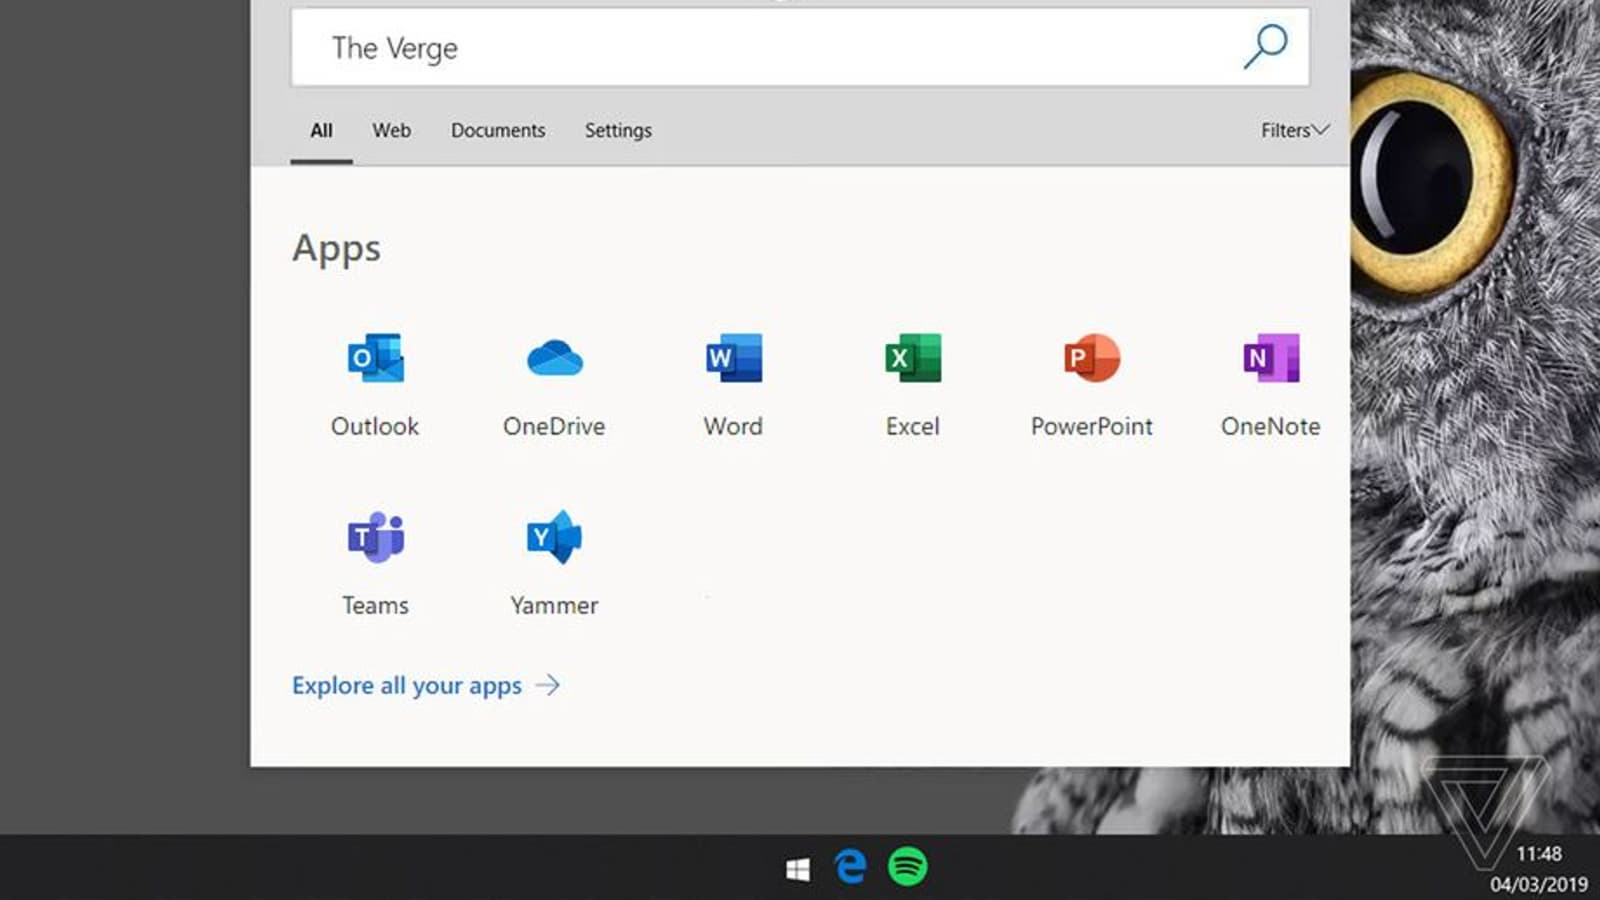Viewport: 1600px width, 900px height.
Task: Open Spotify from the taskbar
Action: [x=908, y=866]
